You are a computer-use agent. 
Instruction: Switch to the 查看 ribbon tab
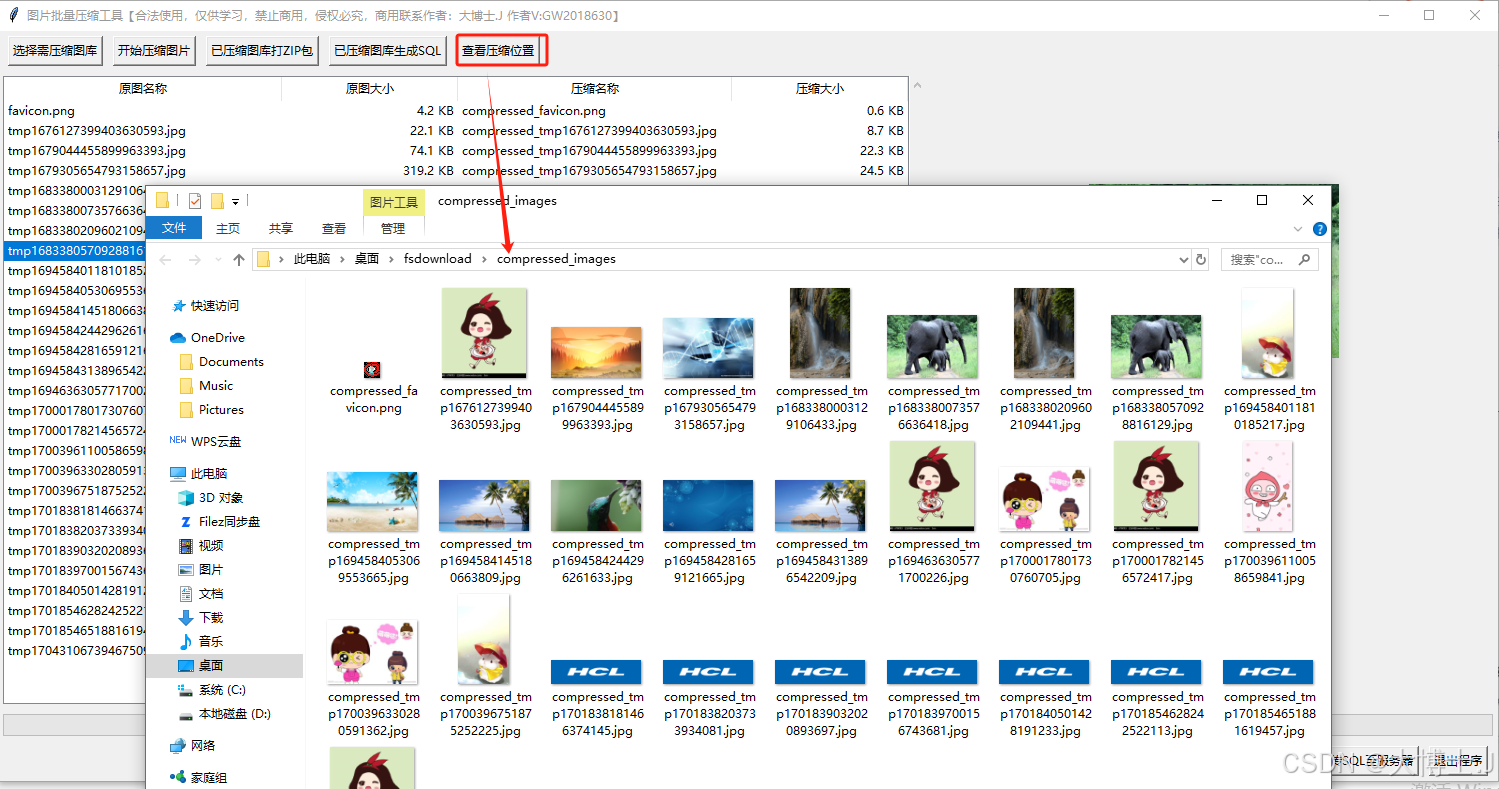click(334, 228)
